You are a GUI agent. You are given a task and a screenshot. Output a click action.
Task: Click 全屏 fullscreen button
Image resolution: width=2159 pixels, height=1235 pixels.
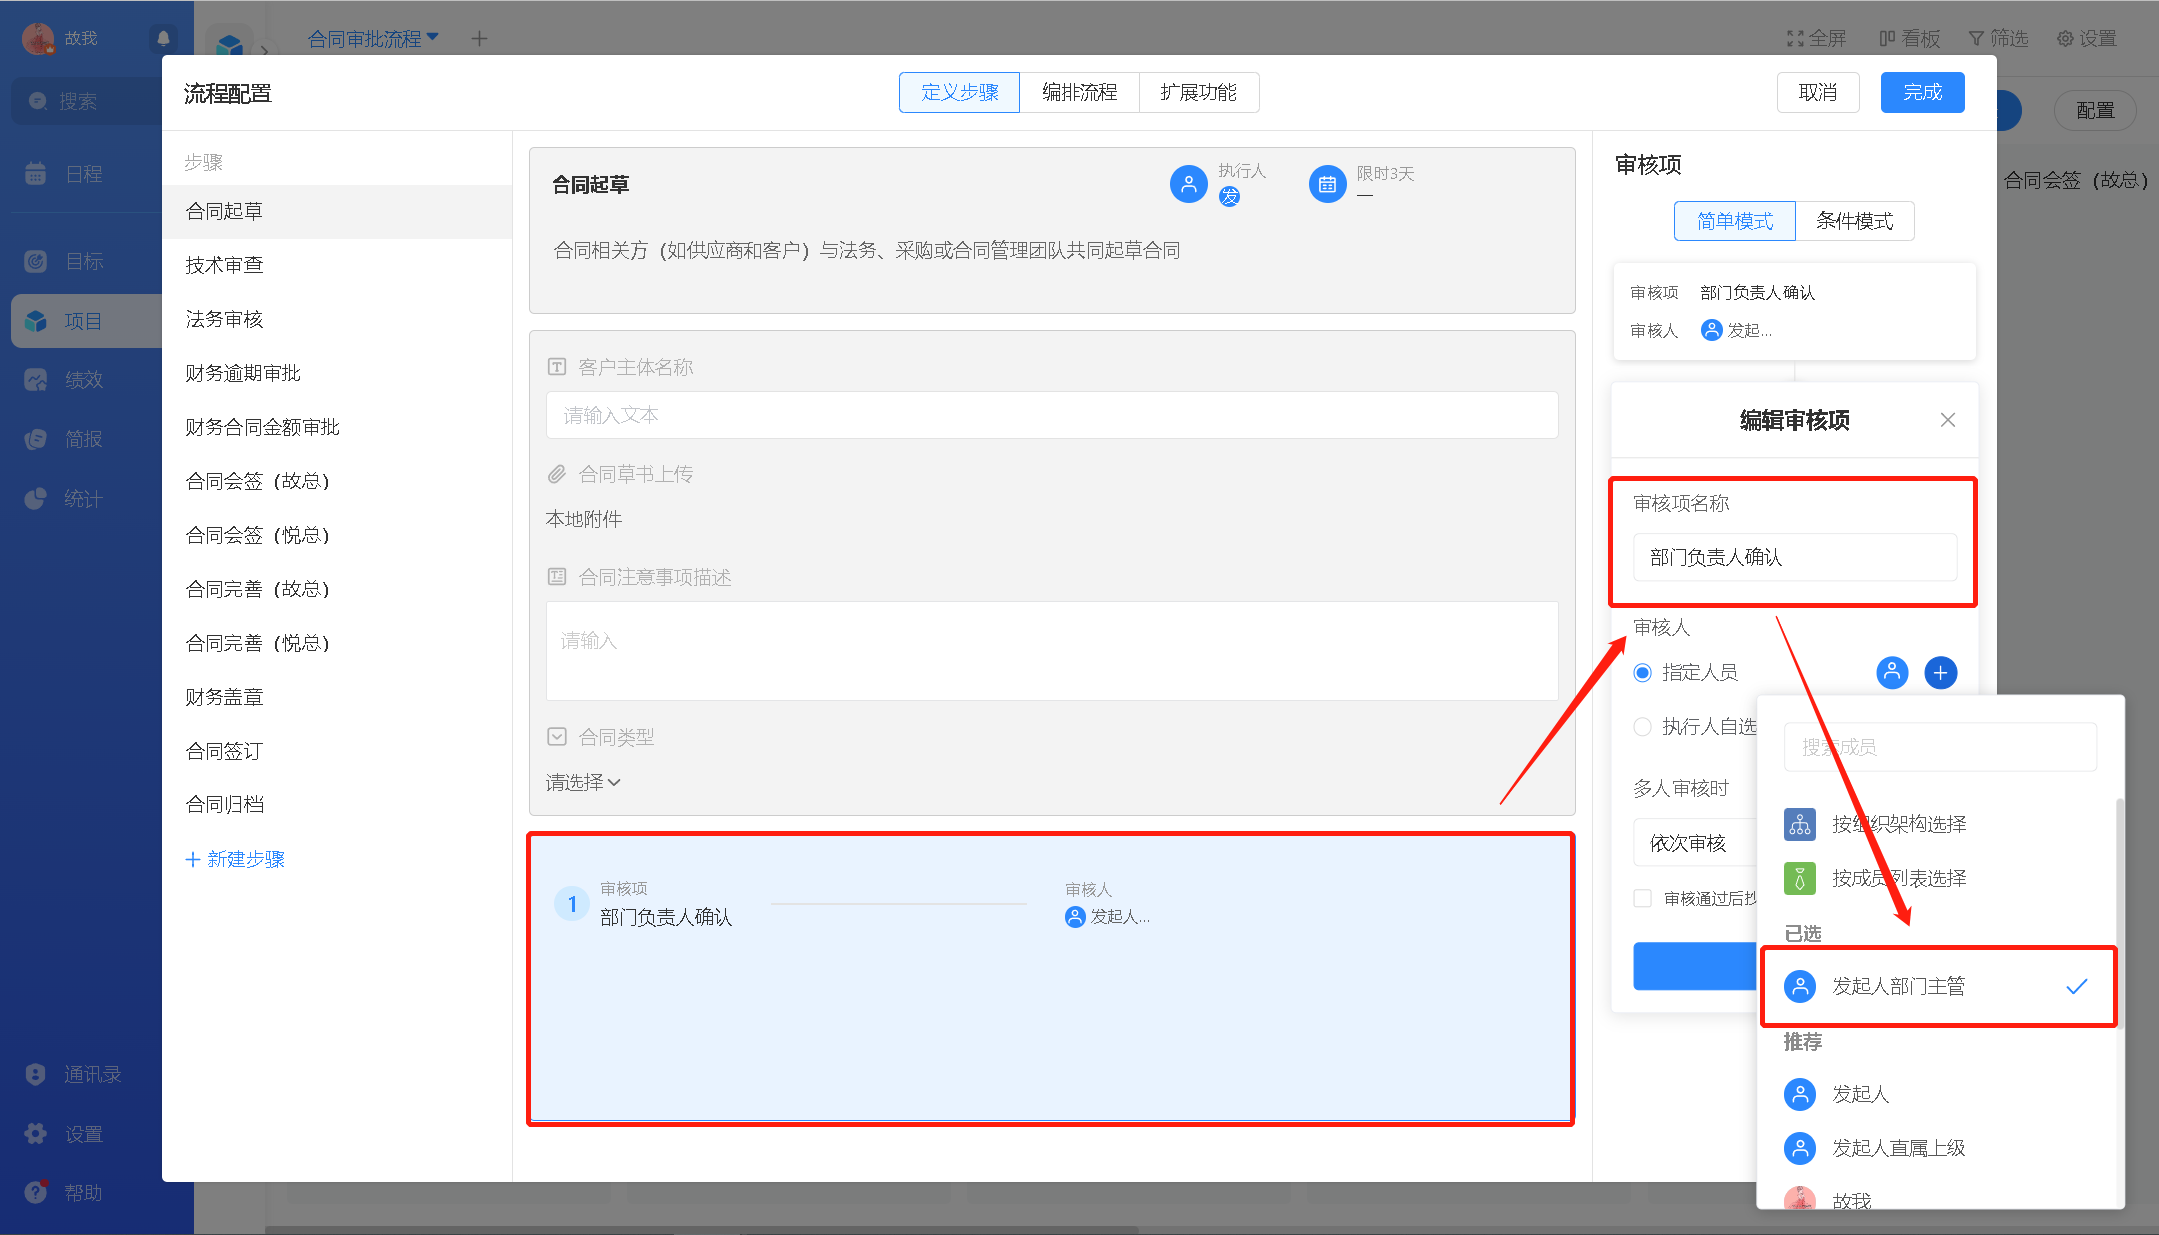(x=1816, y=39)
